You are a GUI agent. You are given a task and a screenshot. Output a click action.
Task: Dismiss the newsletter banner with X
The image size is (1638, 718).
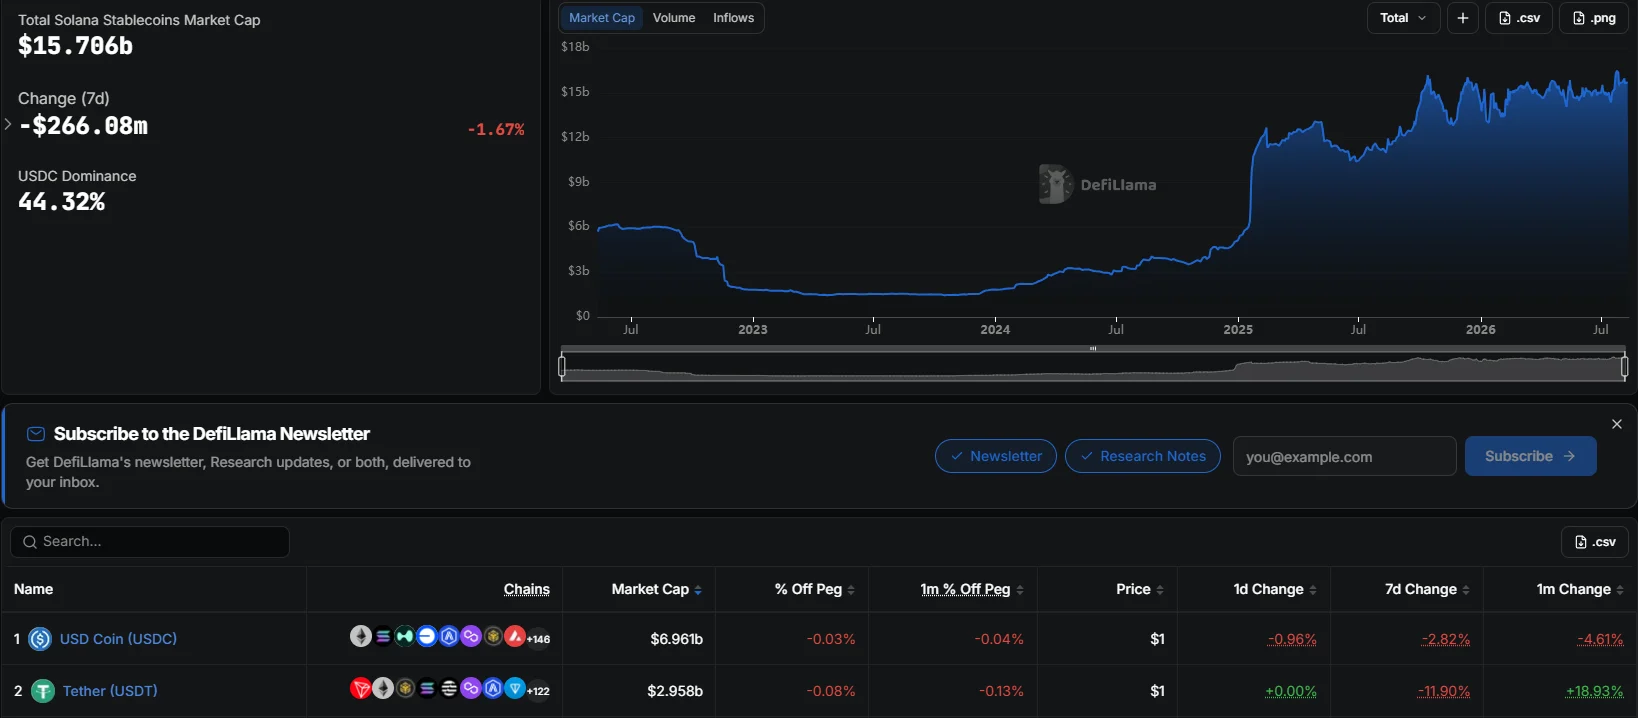(x=1617, y=424)
